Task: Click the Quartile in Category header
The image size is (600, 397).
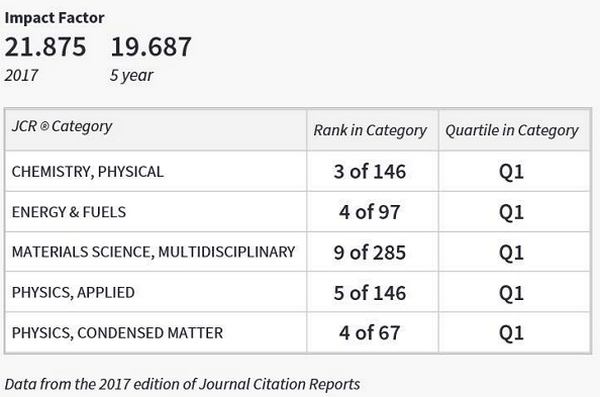Action: [x=512, y=130]
